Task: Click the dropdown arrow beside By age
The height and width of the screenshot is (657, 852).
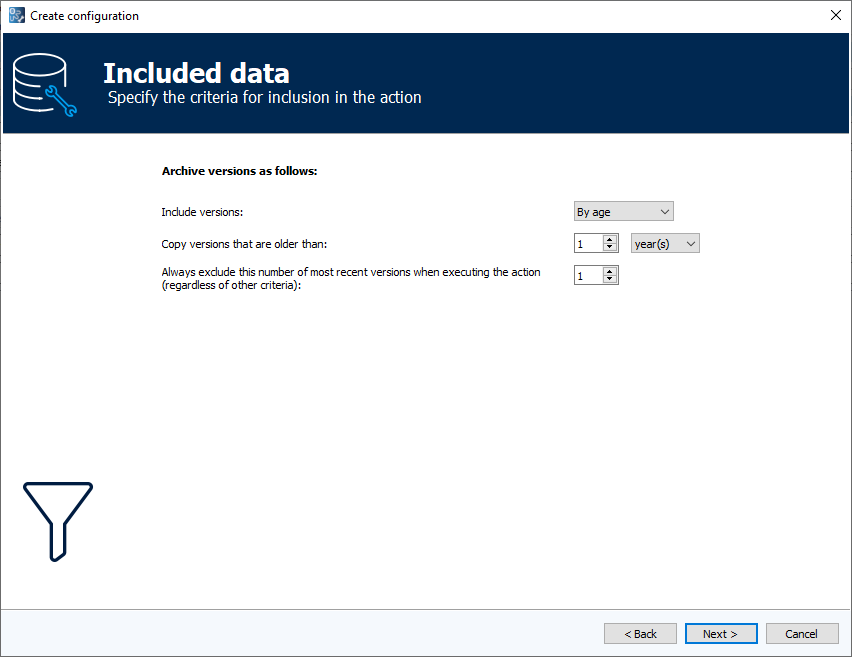Action: (x=664, y=211)
